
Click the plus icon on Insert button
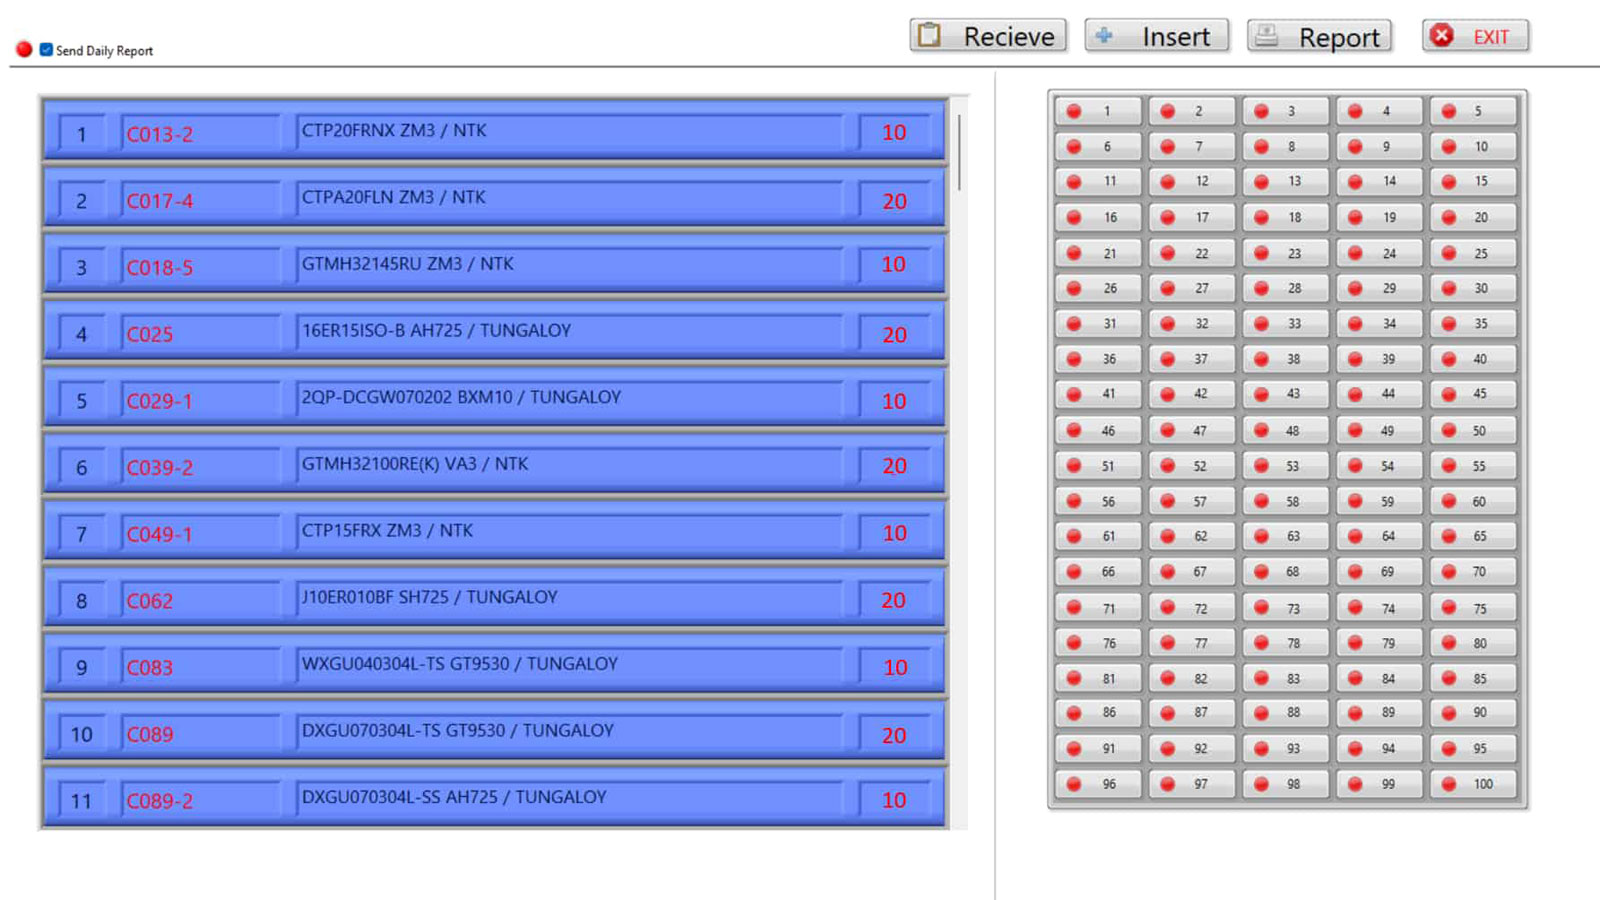1104,36
